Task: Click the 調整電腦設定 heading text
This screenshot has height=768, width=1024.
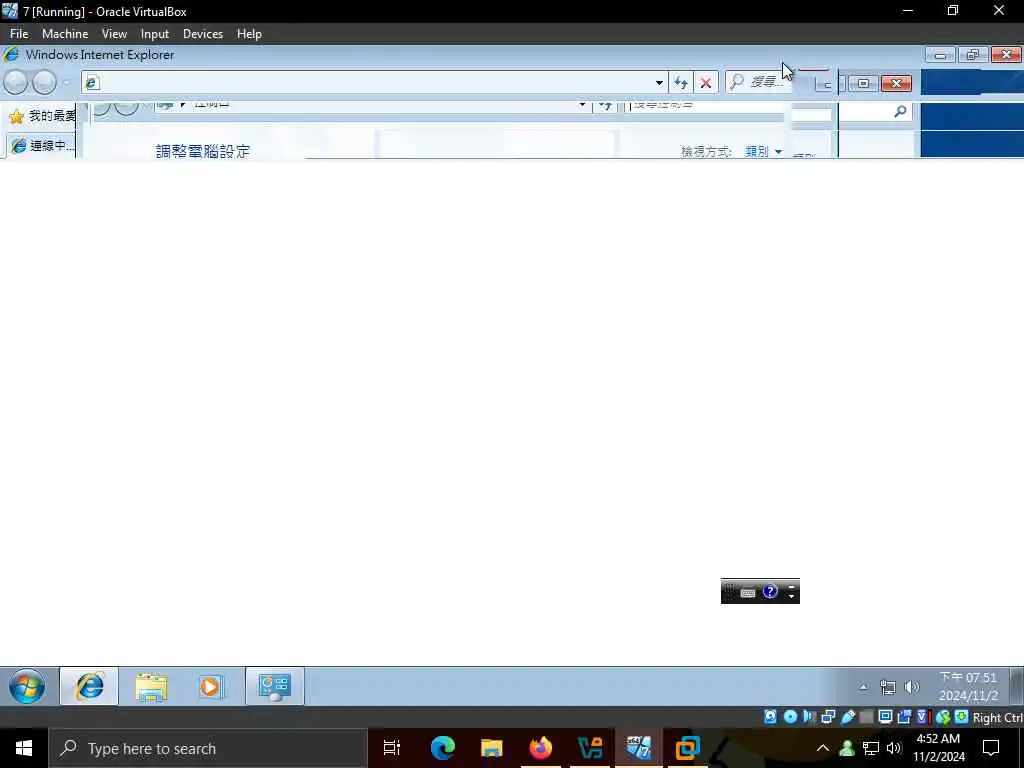Action: 203,152
